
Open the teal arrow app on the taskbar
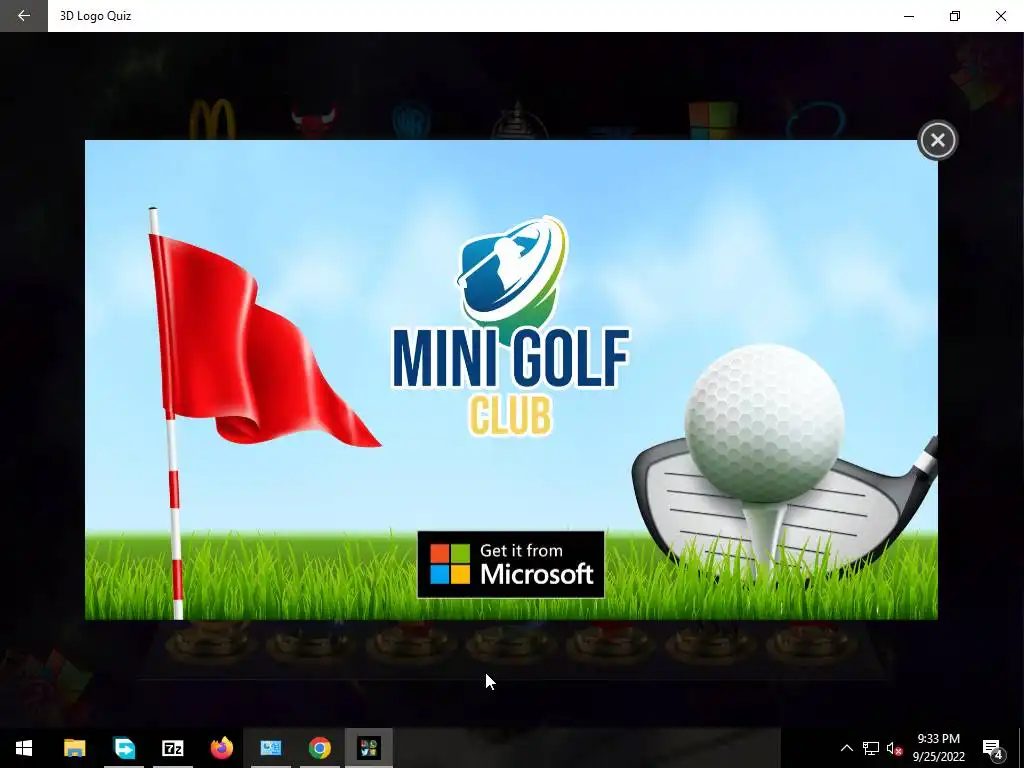click(124, 748)
